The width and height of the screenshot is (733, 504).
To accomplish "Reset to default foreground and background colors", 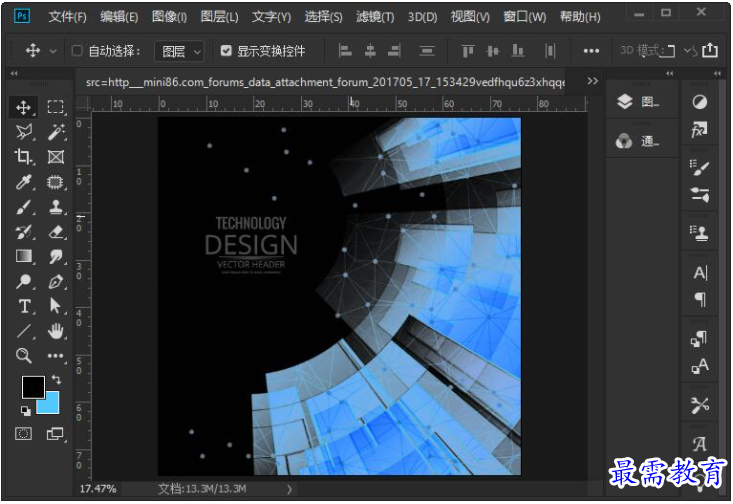I will coord(26,410).
